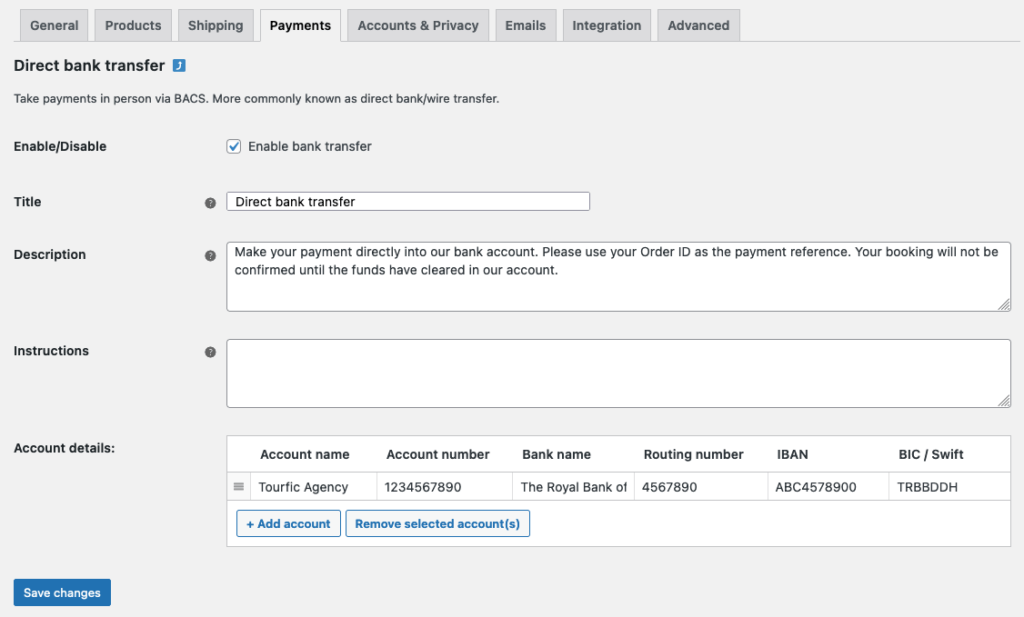Image resolution: width=1024 pixels, height=617 pixels.
Task: Click inside the Title text field
Action: (408, 201)
